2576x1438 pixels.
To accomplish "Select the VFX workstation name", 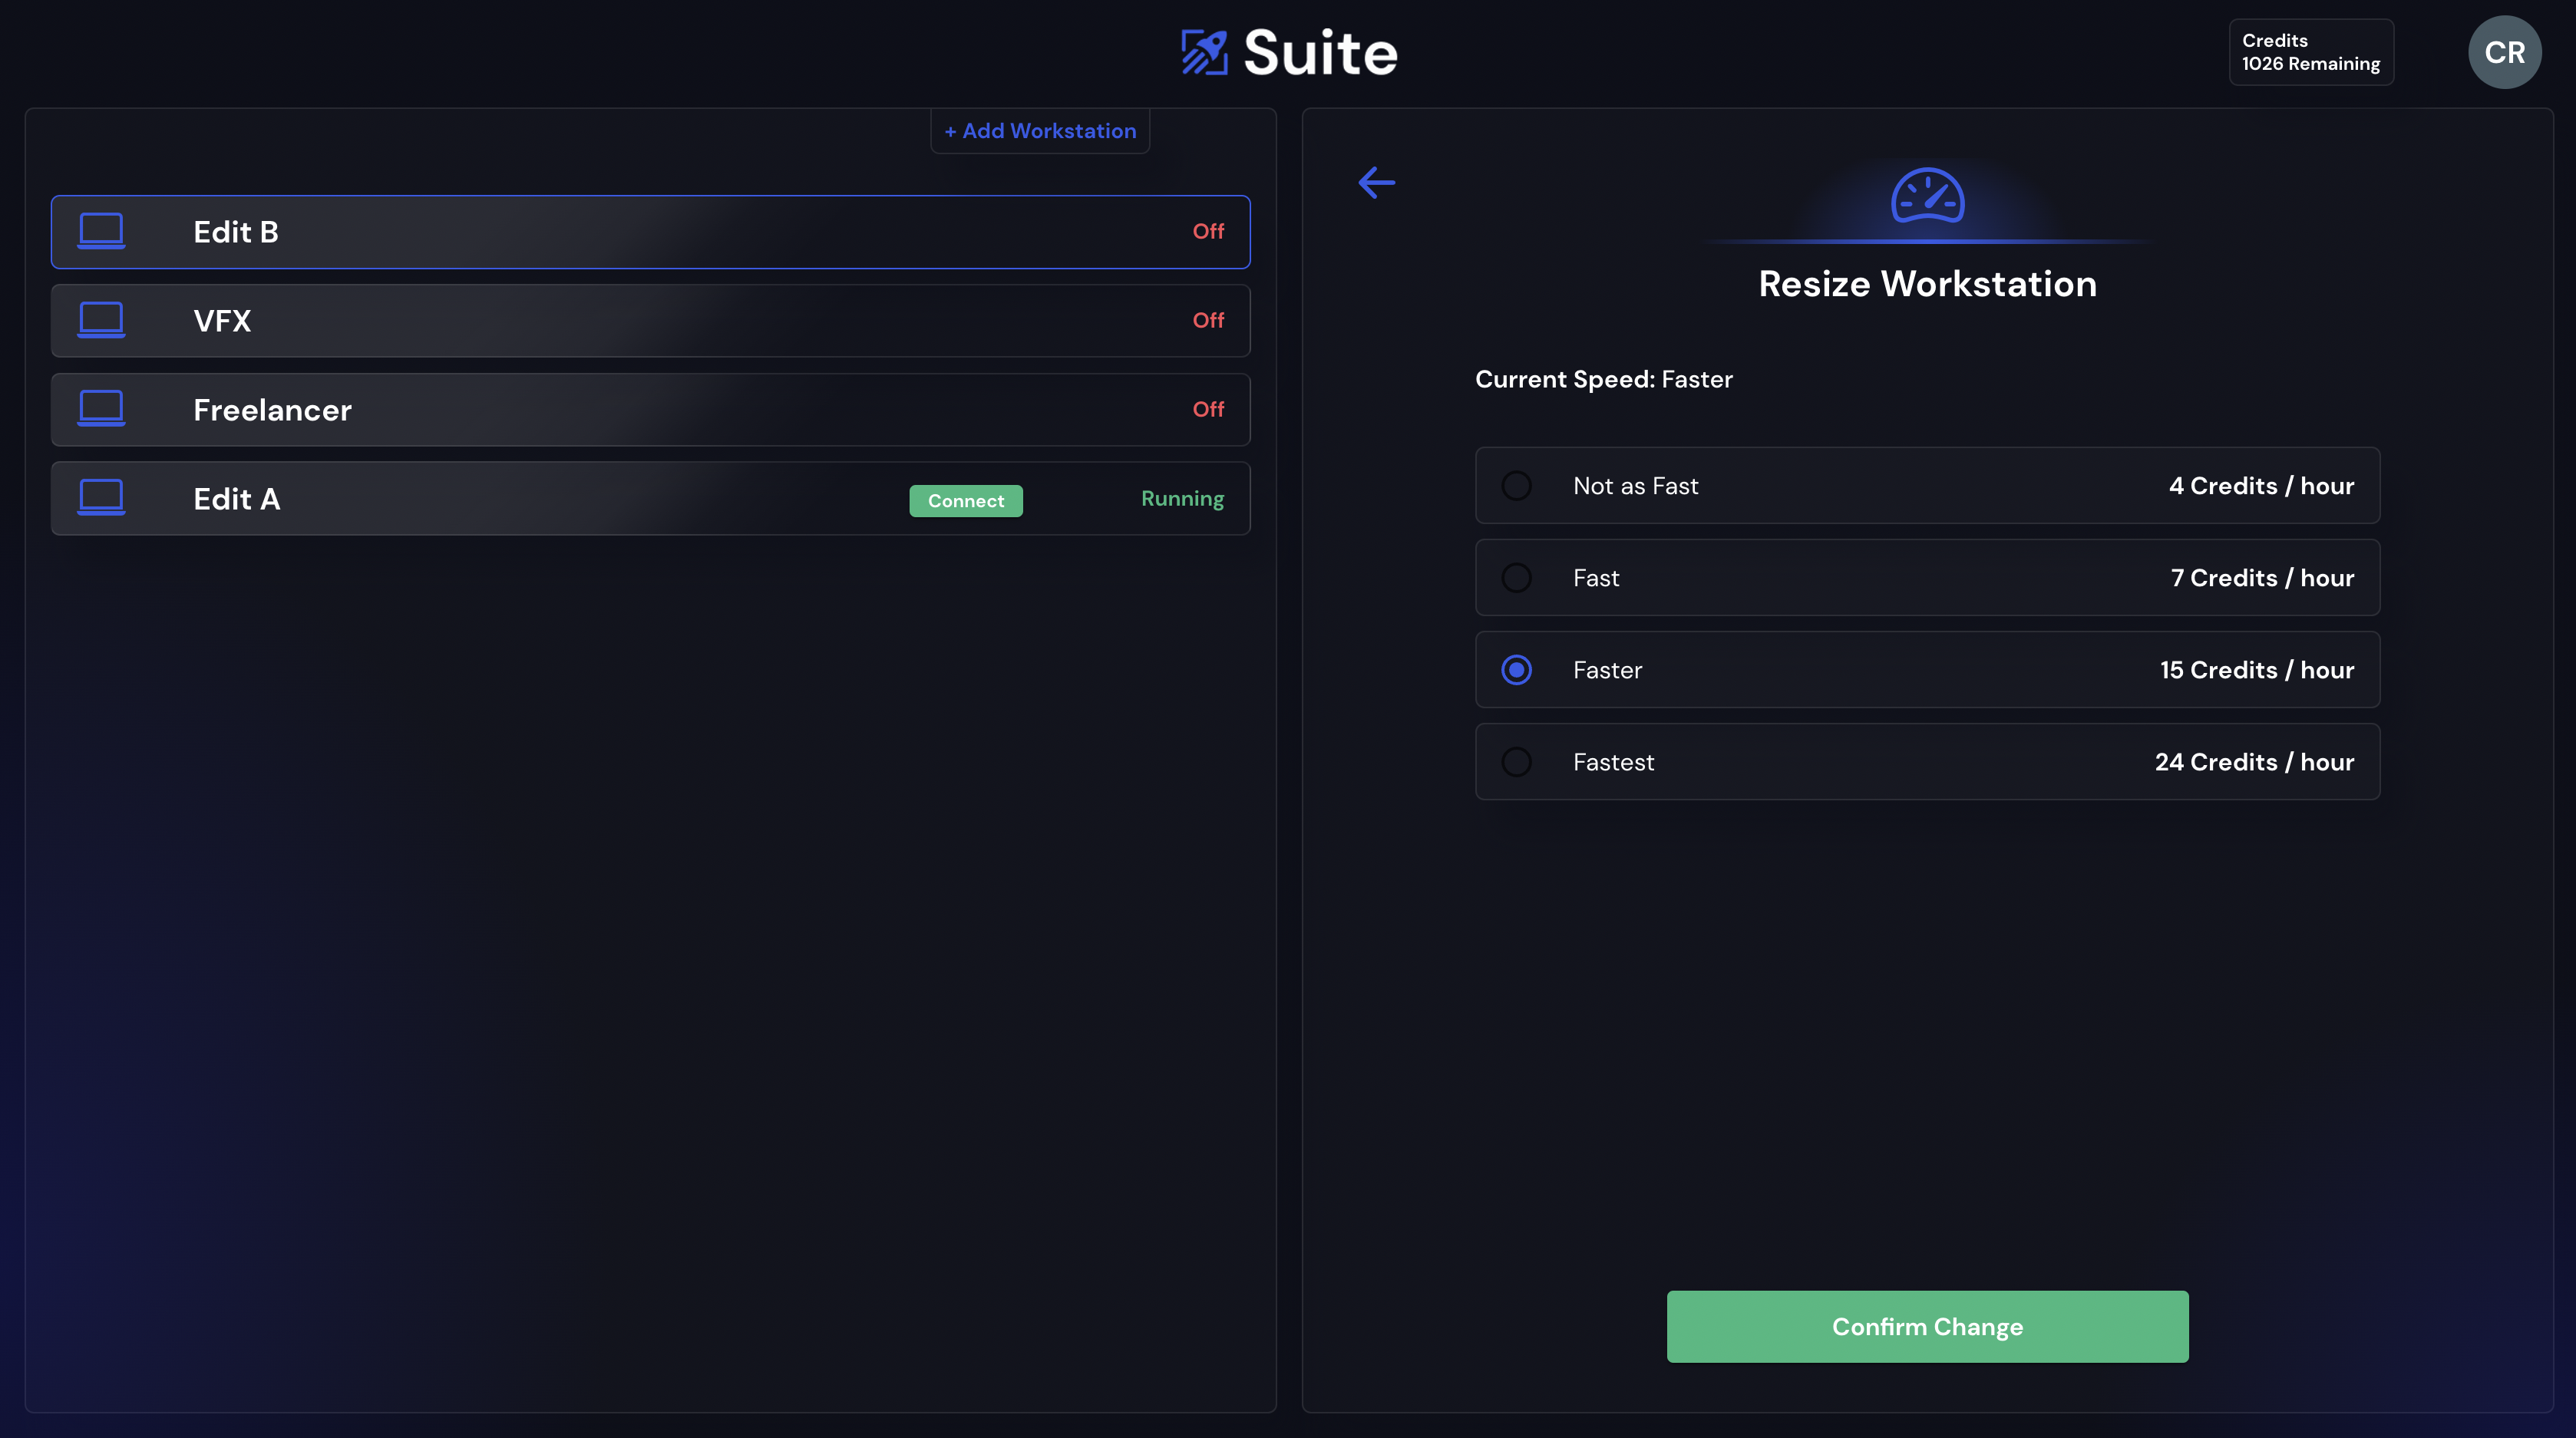I will point(222,321).
